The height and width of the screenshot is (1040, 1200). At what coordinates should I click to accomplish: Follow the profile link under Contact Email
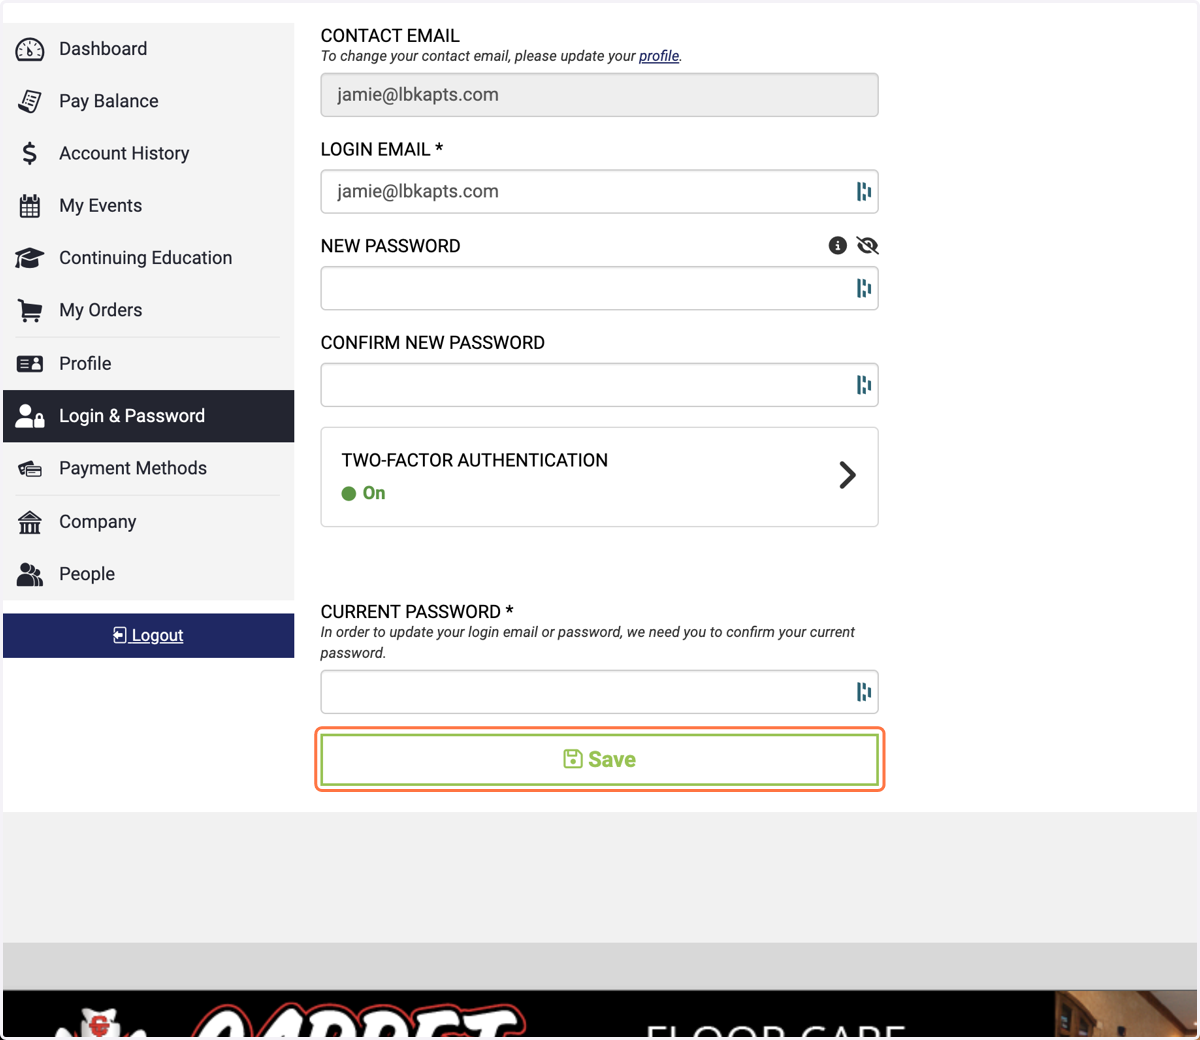pyautogui.click(x=659, y=56)
